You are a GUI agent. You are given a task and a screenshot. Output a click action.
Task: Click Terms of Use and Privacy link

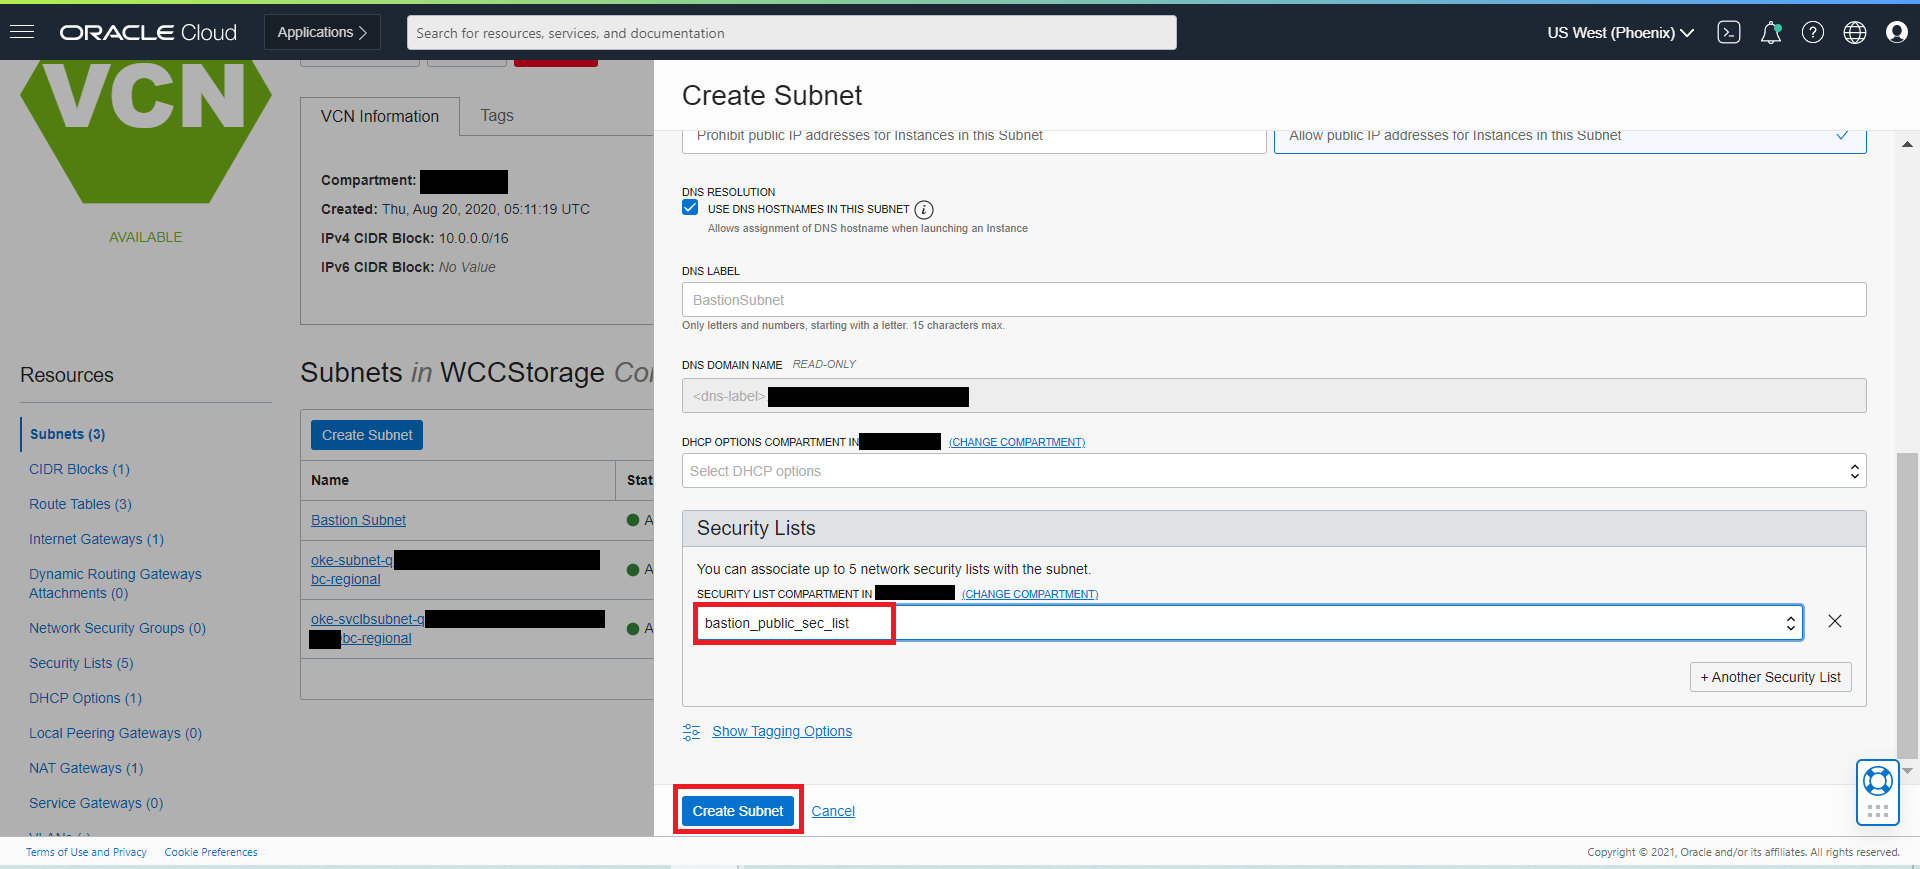pos(86,852)
